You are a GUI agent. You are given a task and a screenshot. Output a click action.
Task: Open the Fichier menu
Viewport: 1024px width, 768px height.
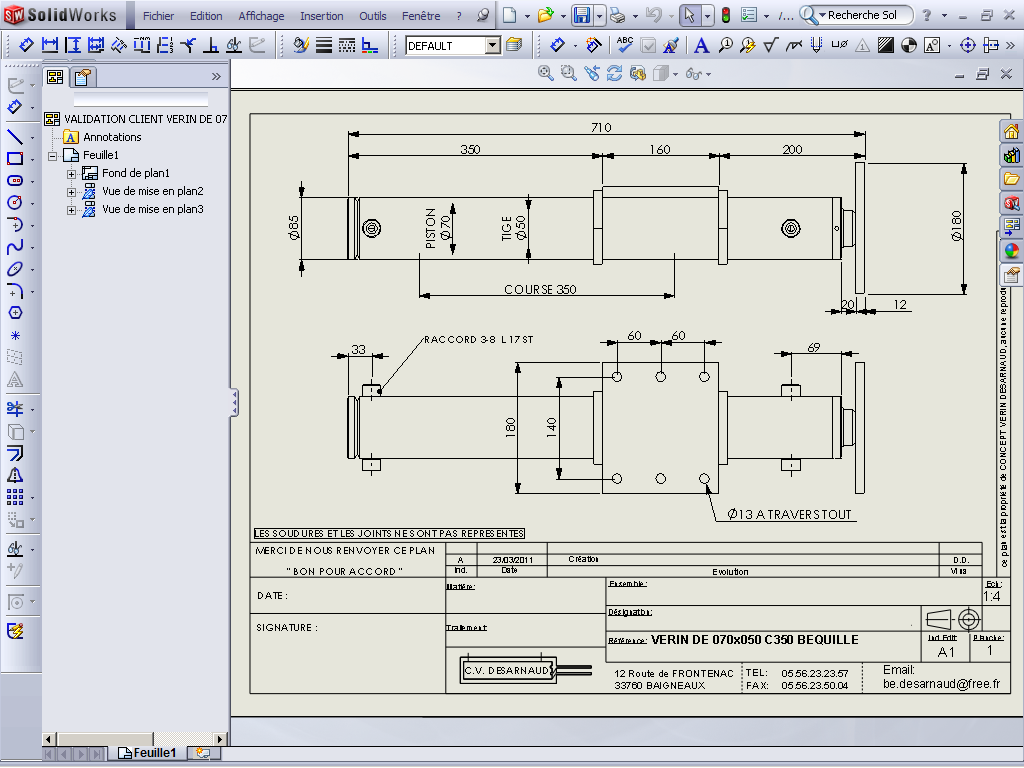click(x=159, y=16)
